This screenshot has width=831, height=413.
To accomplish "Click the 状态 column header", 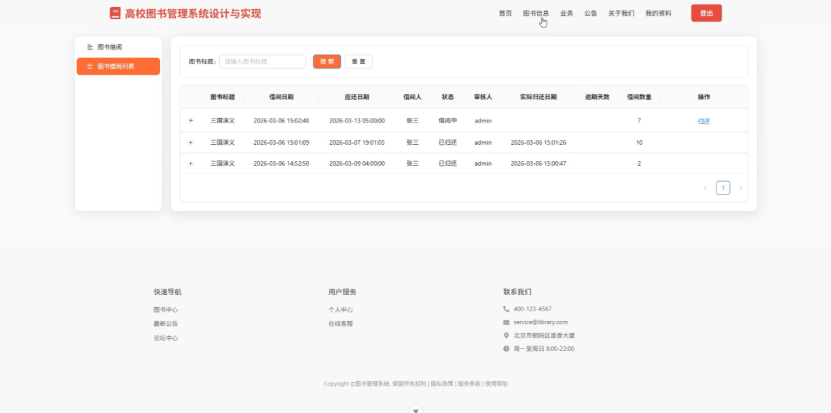I will (448, 97).
